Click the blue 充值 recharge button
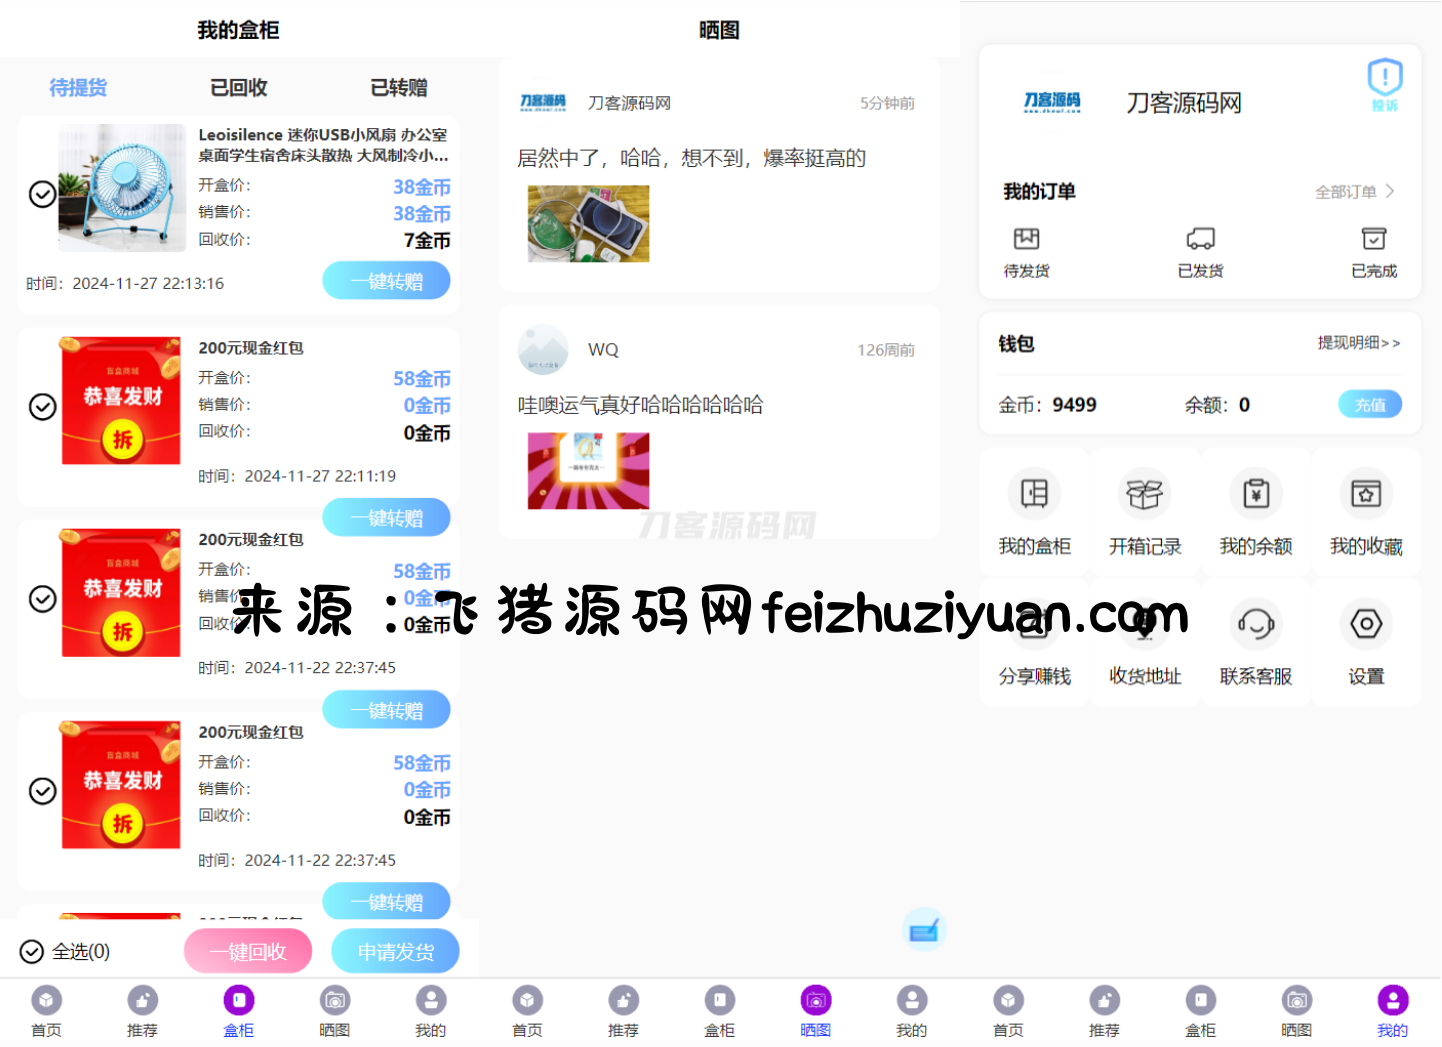This screenshot has width=1442, height=1047. pyautogui.click(x=1369, y=404)
